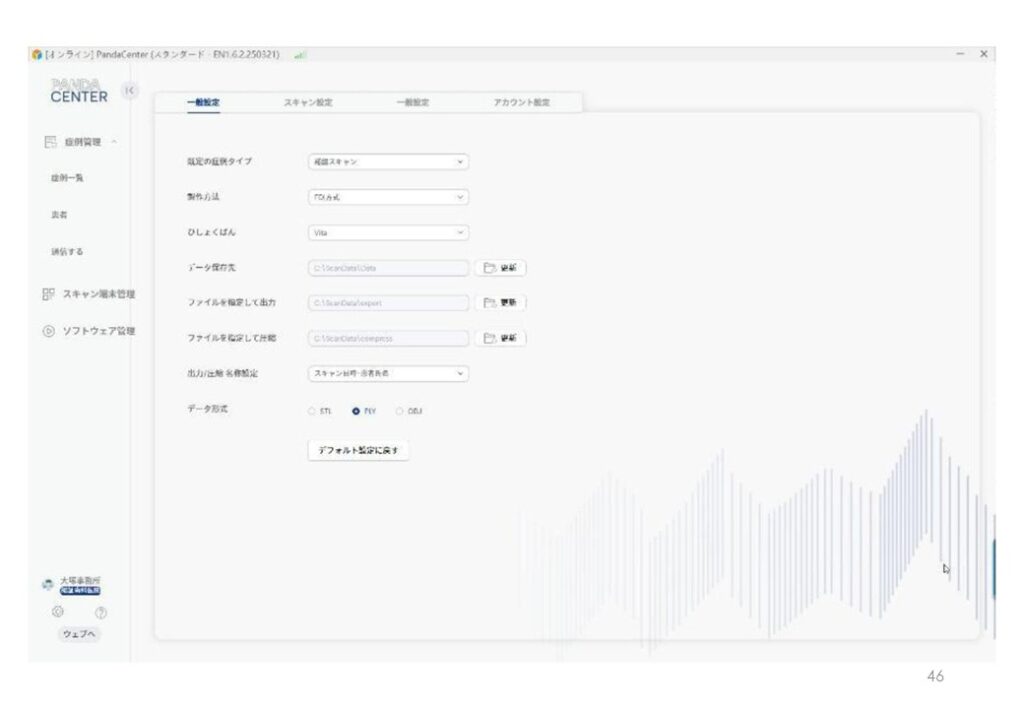Click the デフォルト設定に戻す button
The height and width of the screenshot is (709, 1024).
[358, 450]
